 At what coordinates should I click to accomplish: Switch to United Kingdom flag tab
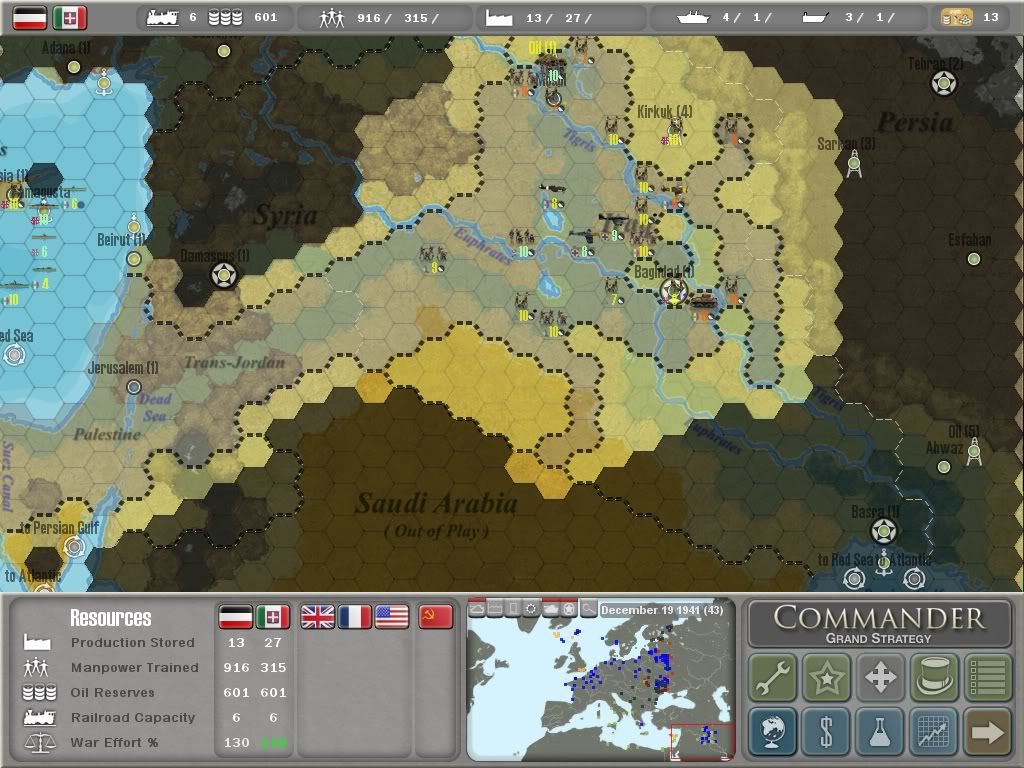coord(317,616)
